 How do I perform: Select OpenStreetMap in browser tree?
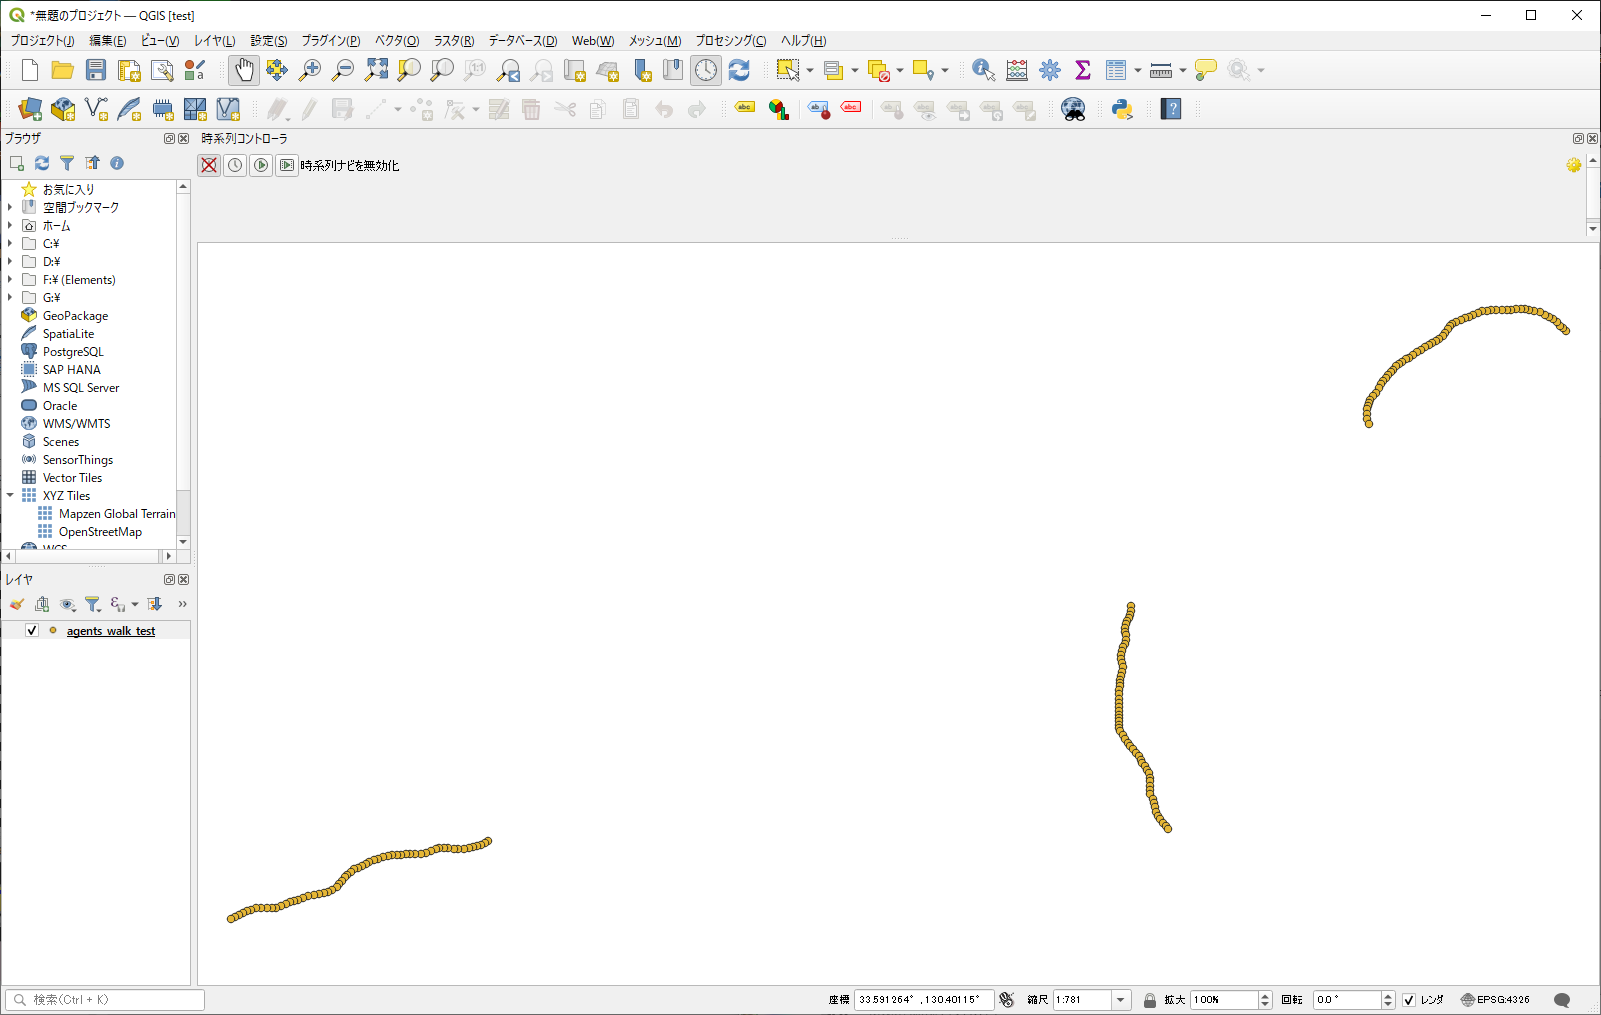pyautogui.click(x=100, y=532)
